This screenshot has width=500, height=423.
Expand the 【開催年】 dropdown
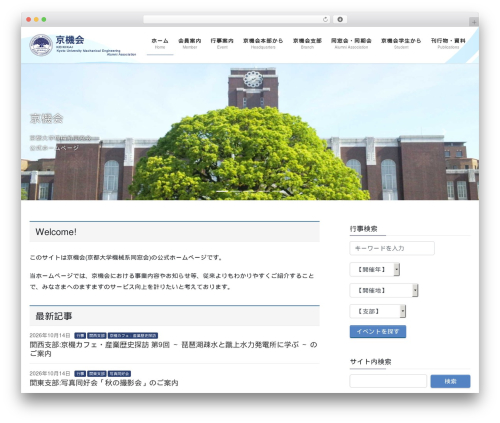pyautogui.click(x=375, y=269)
